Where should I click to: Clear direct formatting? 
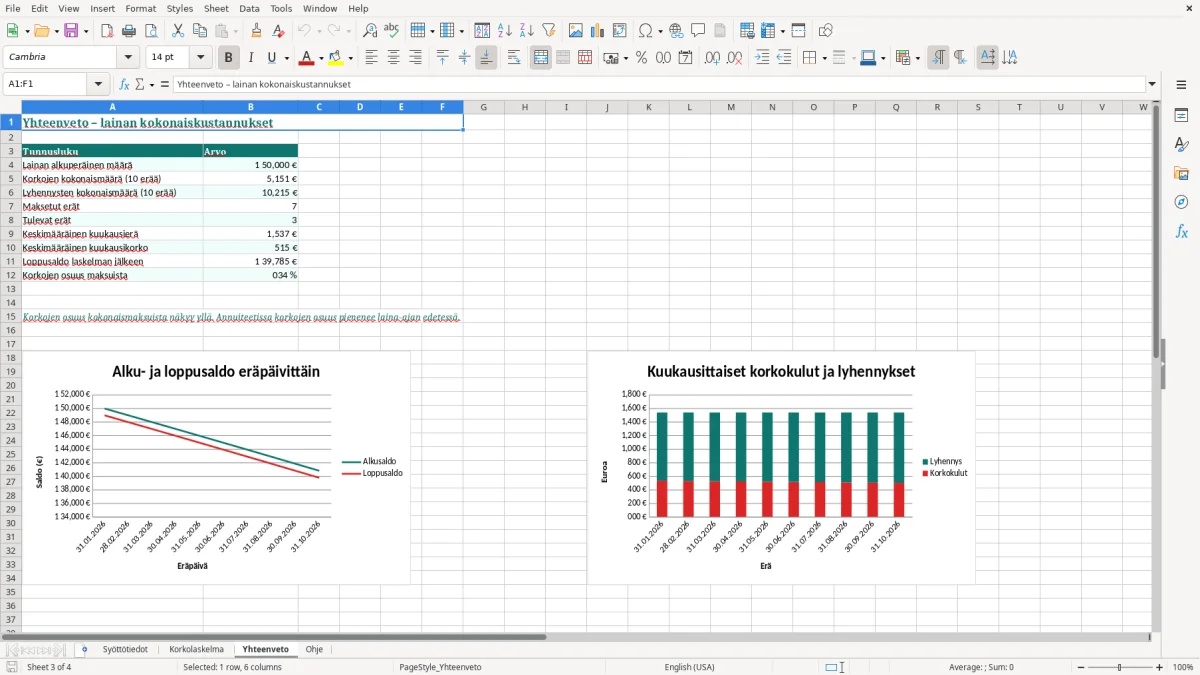pos(279,31)
